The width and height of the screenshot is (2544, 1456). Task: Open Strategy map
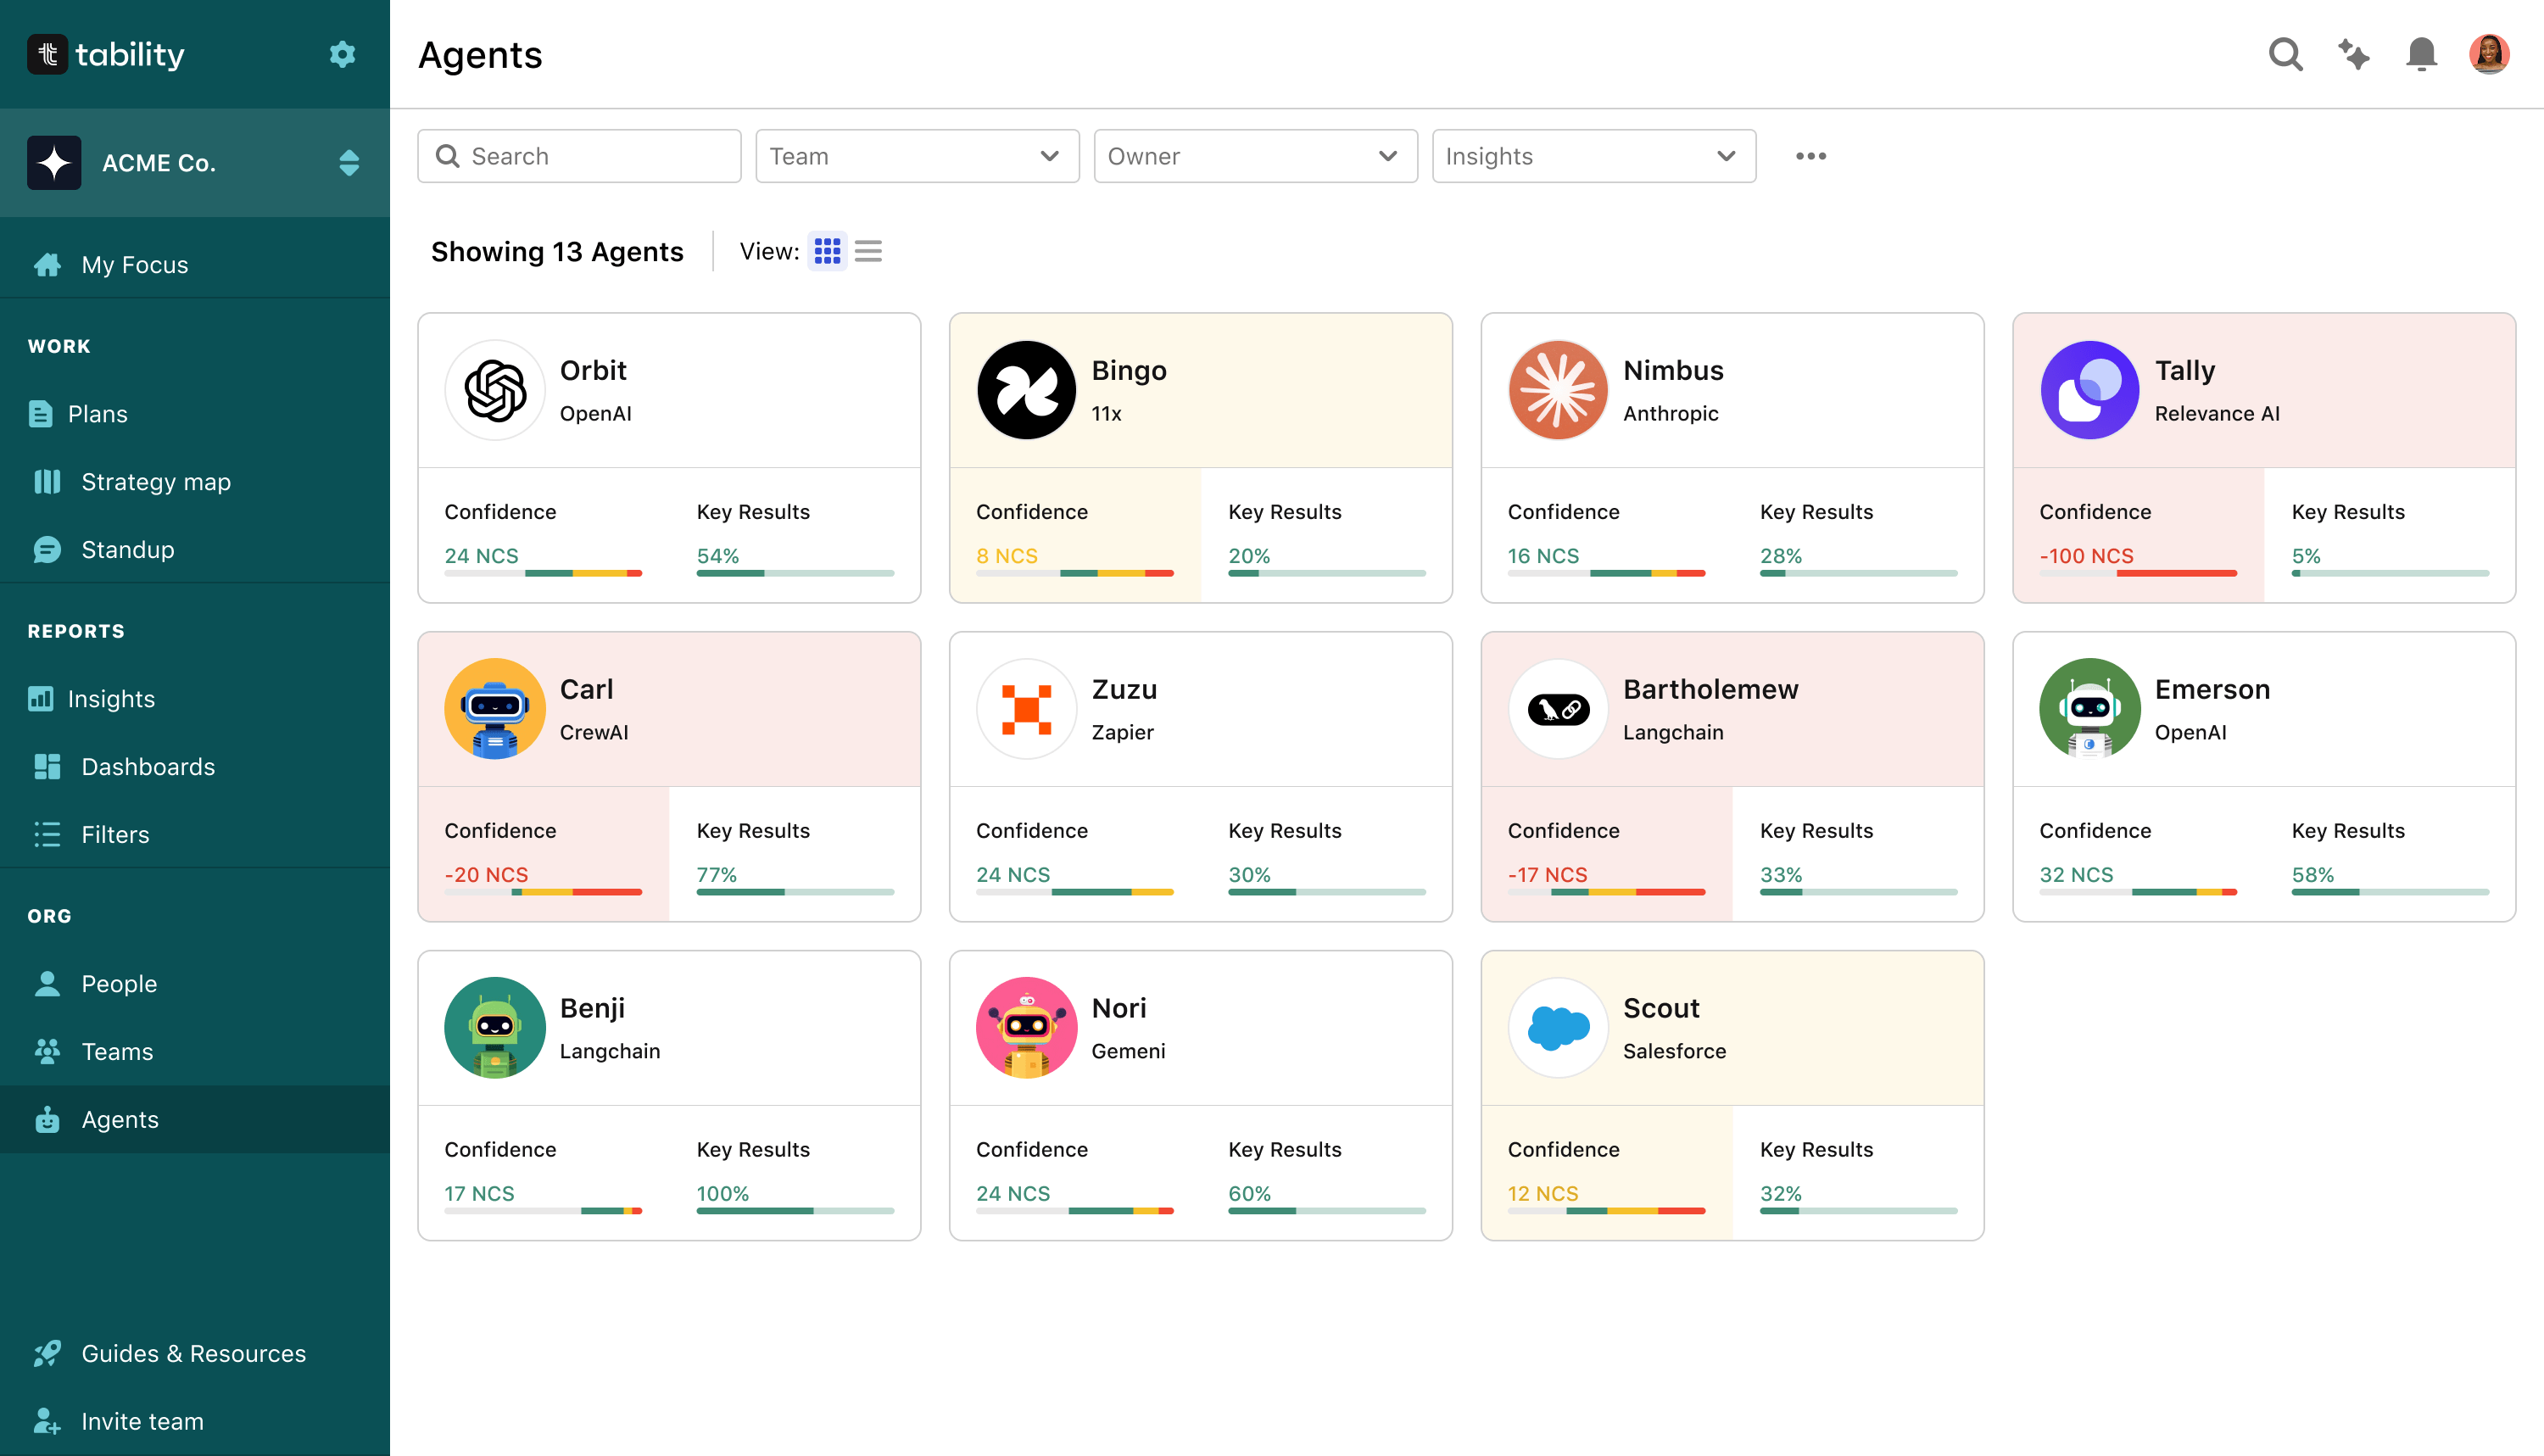tap(195, 481)
